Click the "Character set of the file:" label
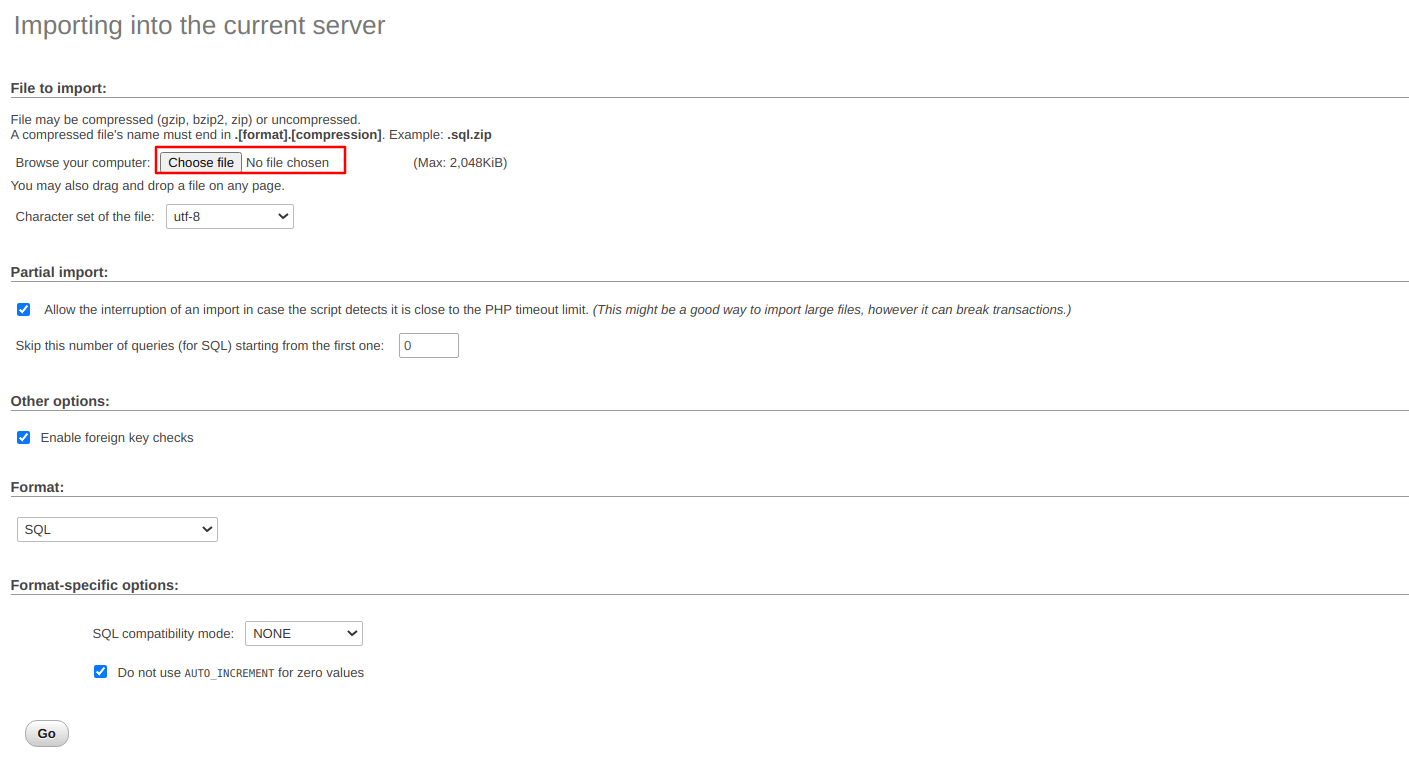The image size is (1409, 782). pos(85,217)
